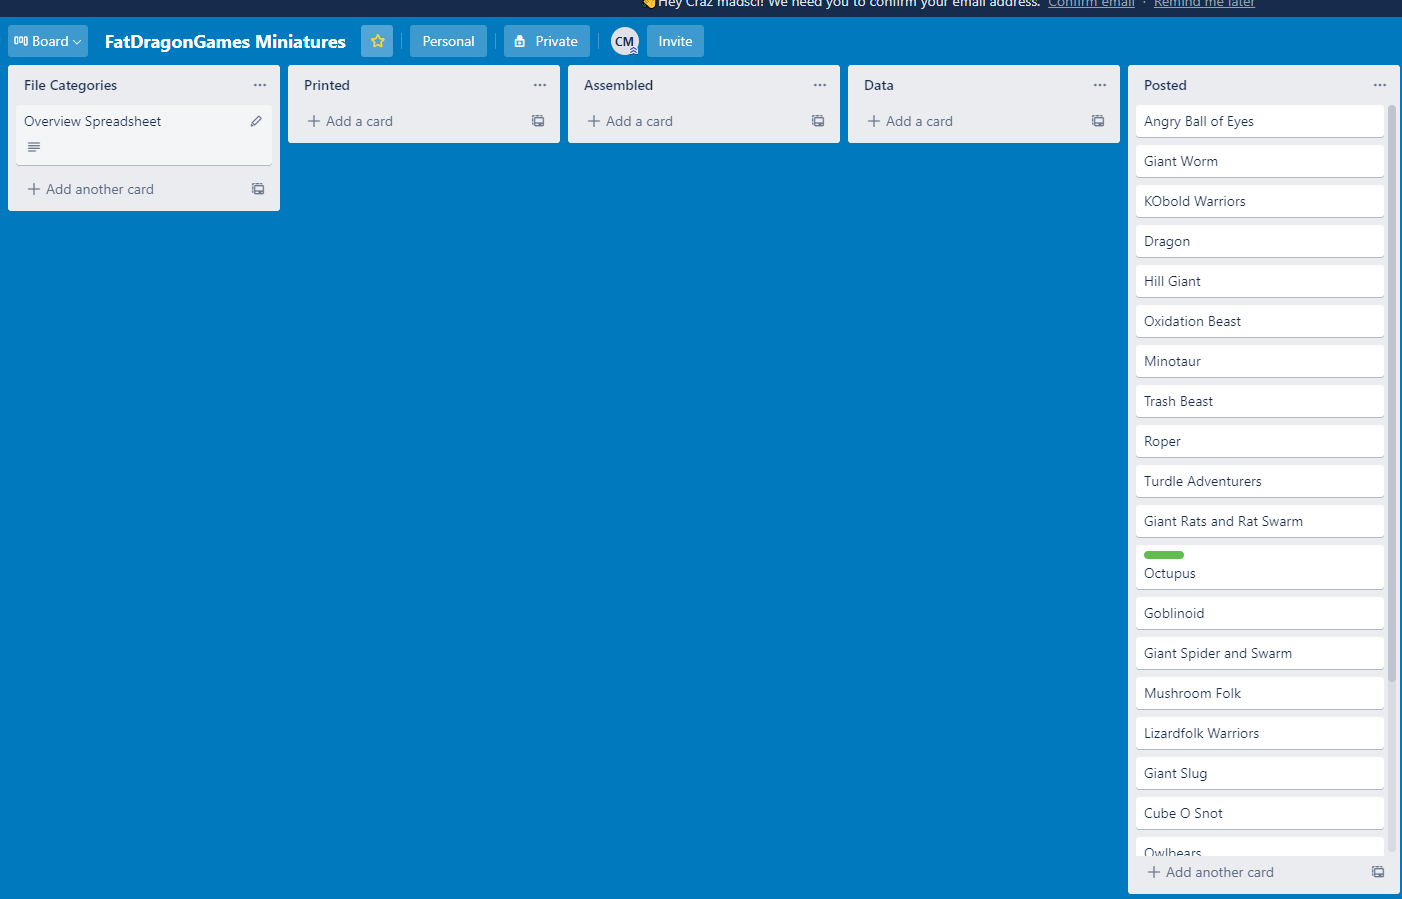
Task: Open the Giant Slug card
Action: coord(1260,773)
